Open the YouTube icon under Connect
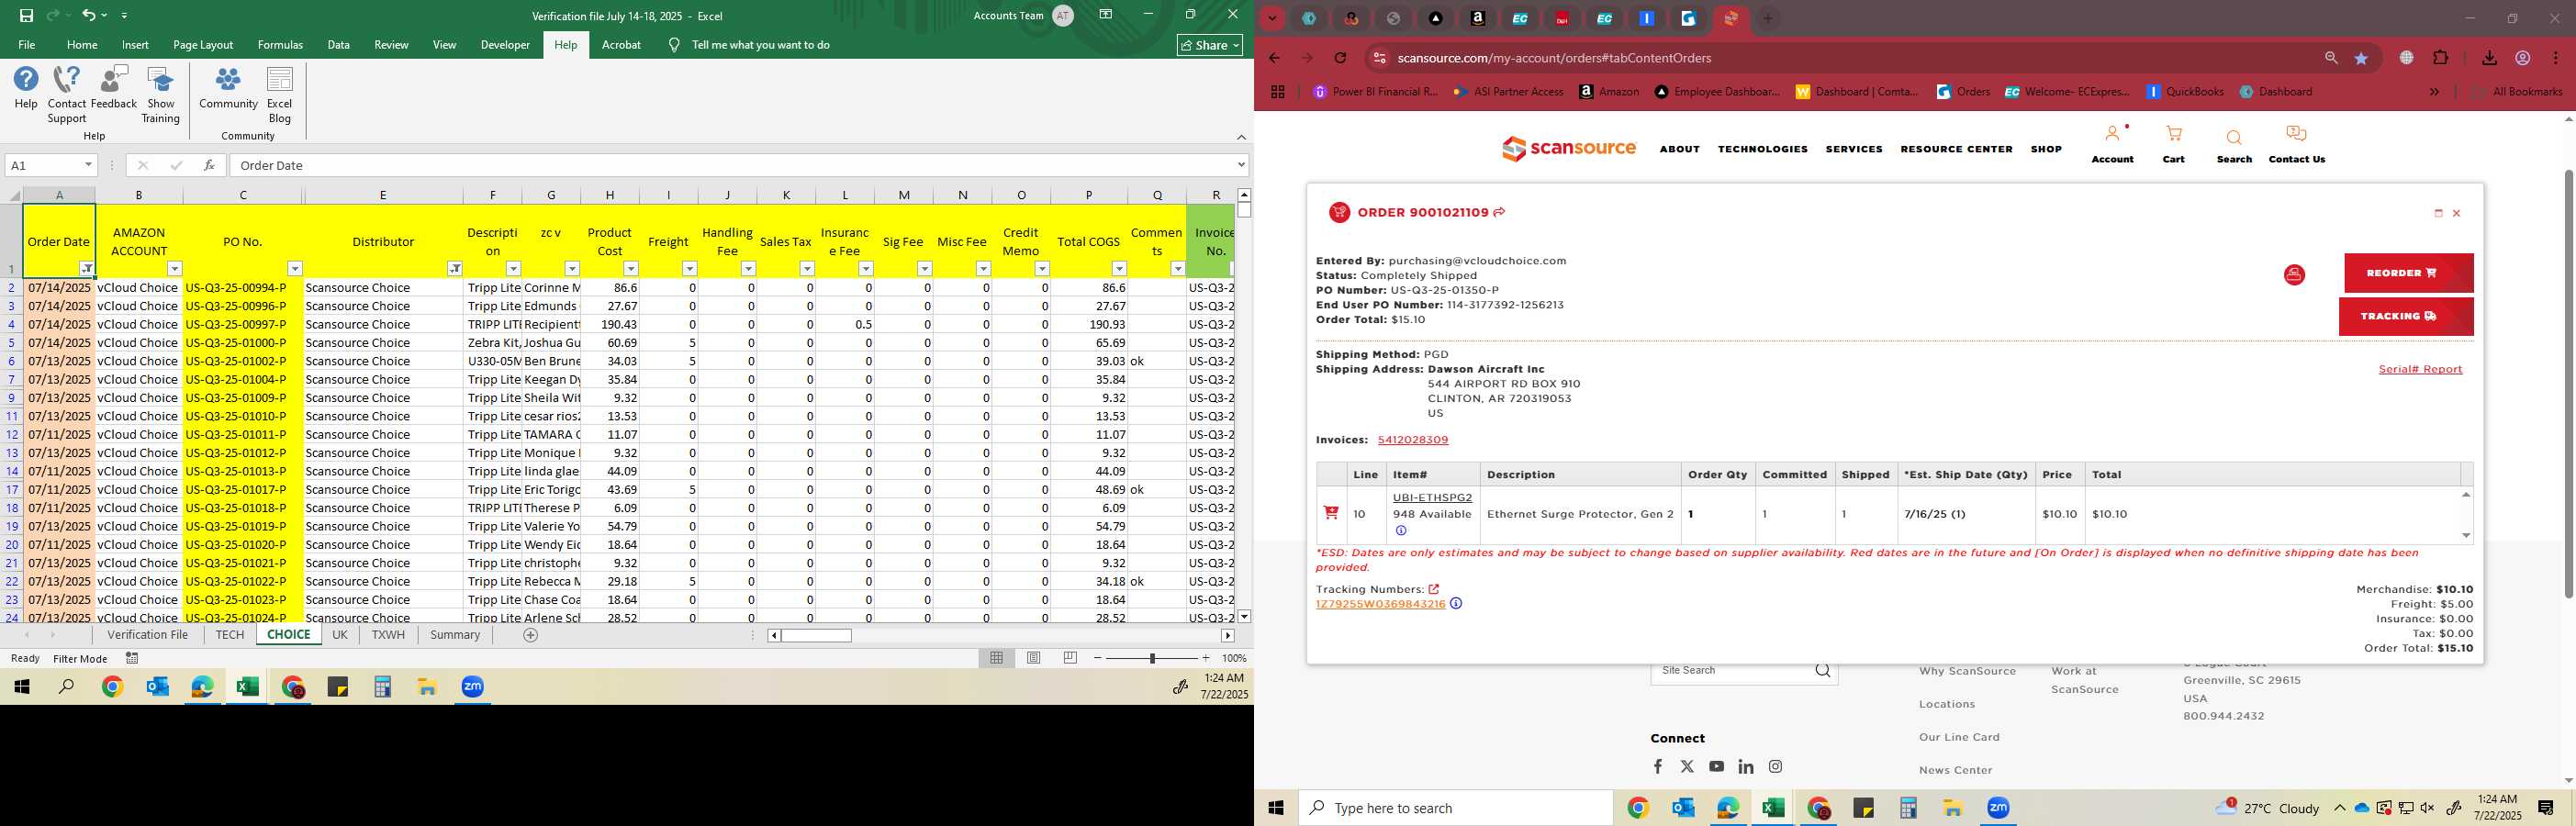The image size is (2576, 826). (x=1716, y=766)
